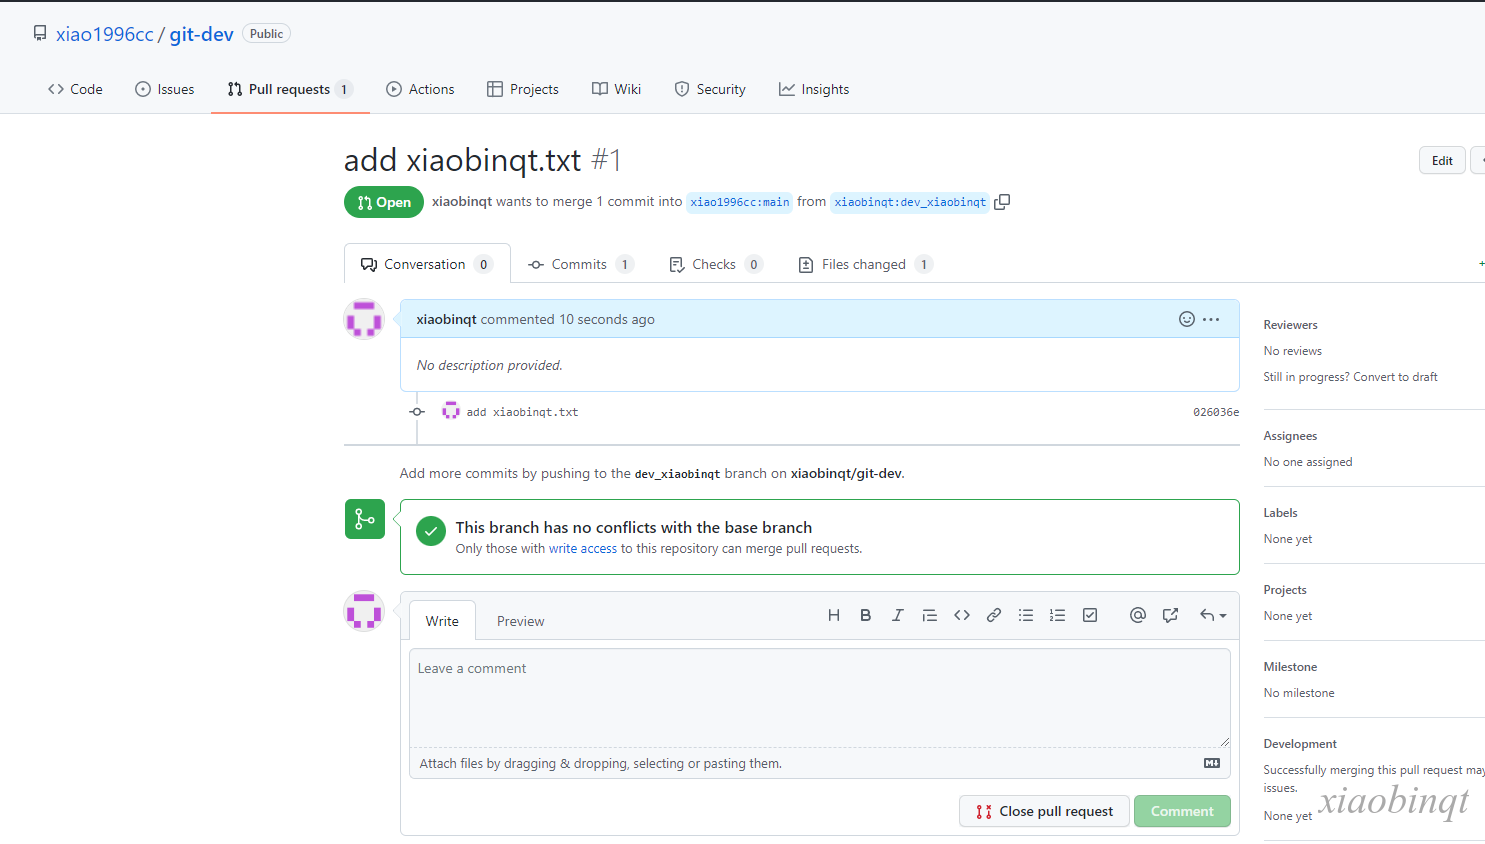Open Projects sidebar section
Image resolution: width=1485 pixels, height=844 pixels.
tap(1285, 590)
